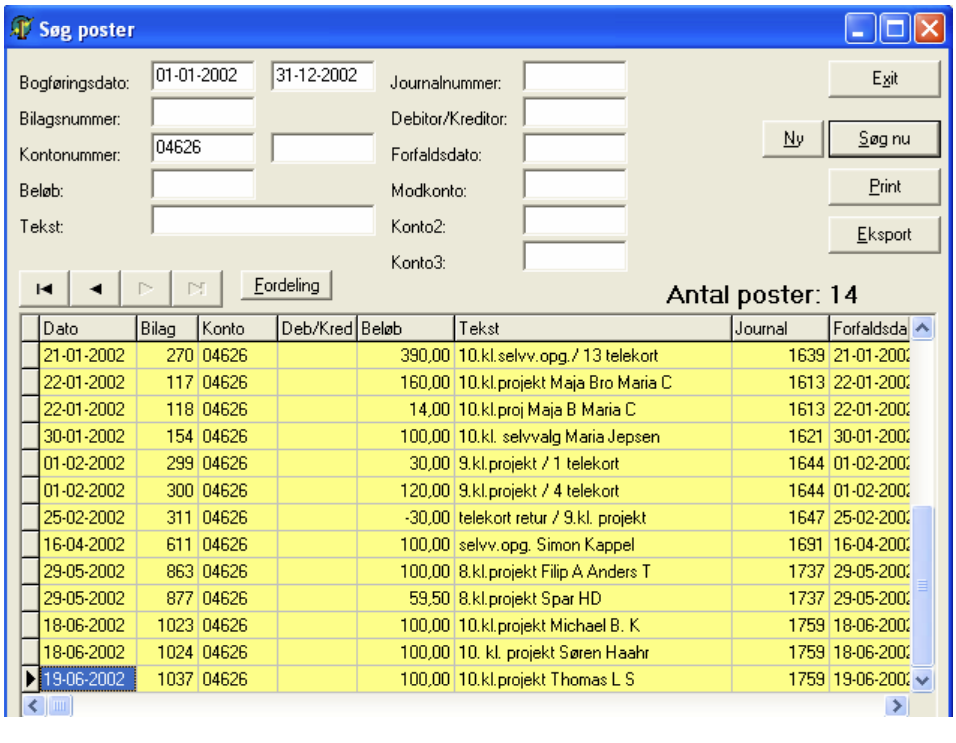Go to first record navigation arrow

(x=44, y=288)
